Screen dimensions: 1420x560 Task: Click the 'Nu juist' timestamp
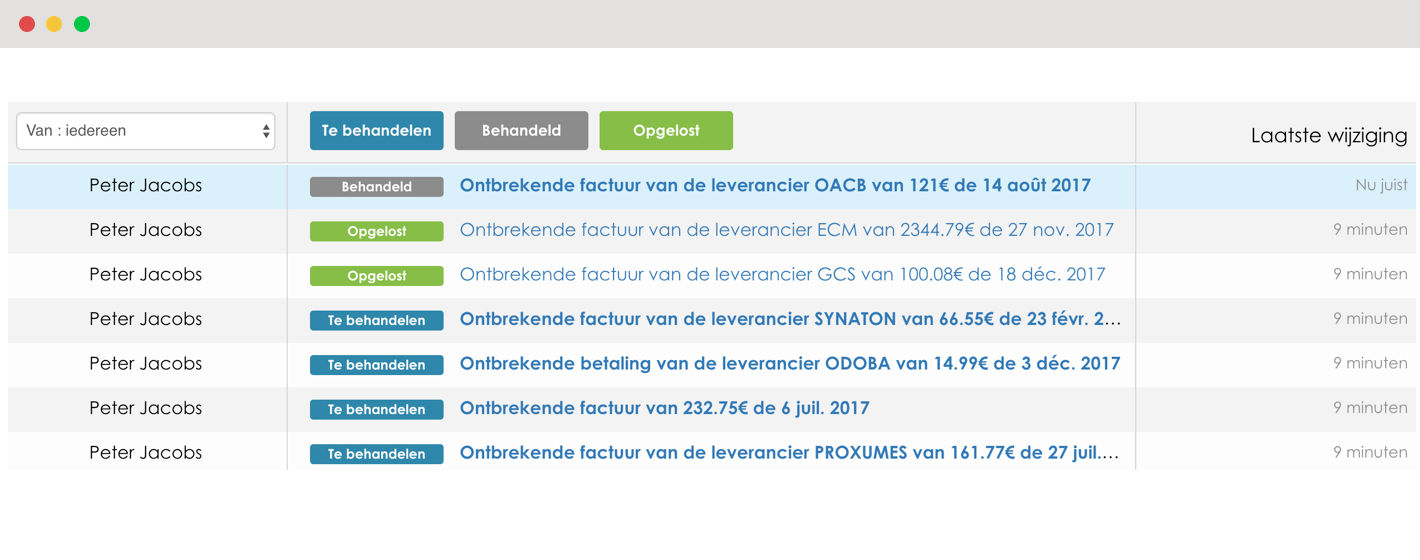coord(1381,185)
